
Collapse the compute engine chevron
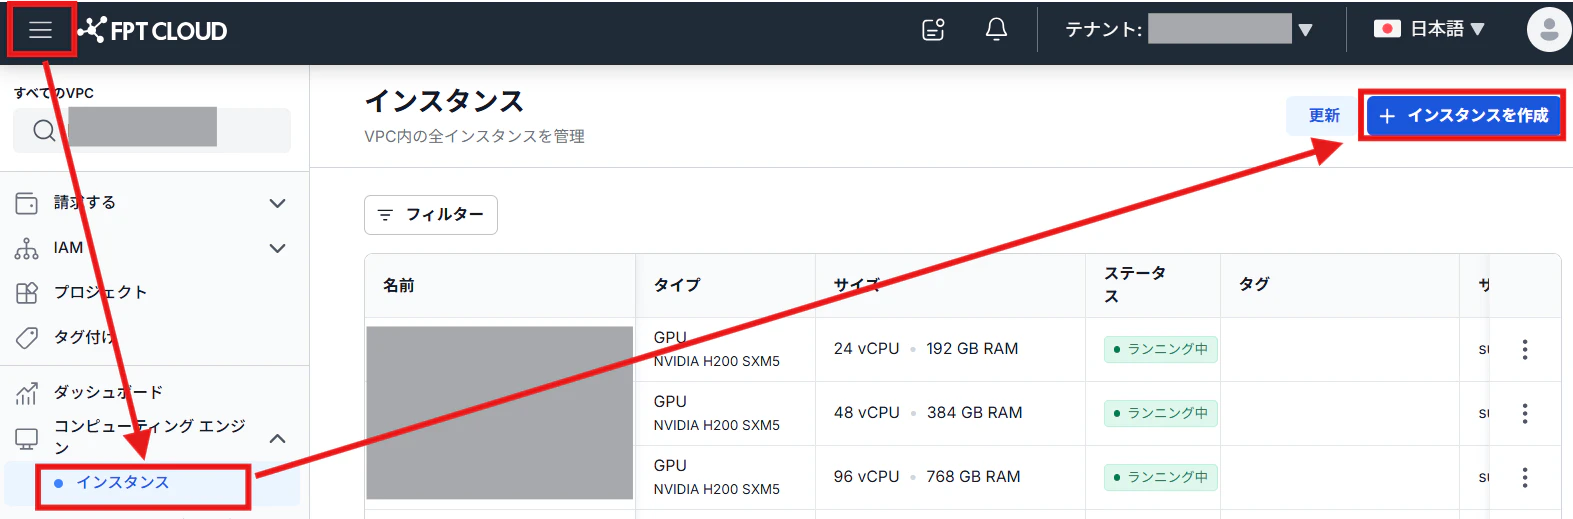[278, 438]
